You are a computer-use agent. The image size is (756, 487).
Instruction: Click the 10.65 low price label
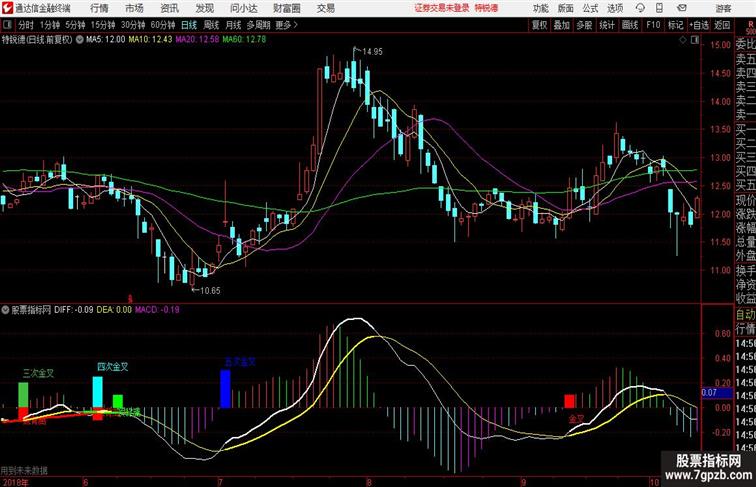coord(210,291)
